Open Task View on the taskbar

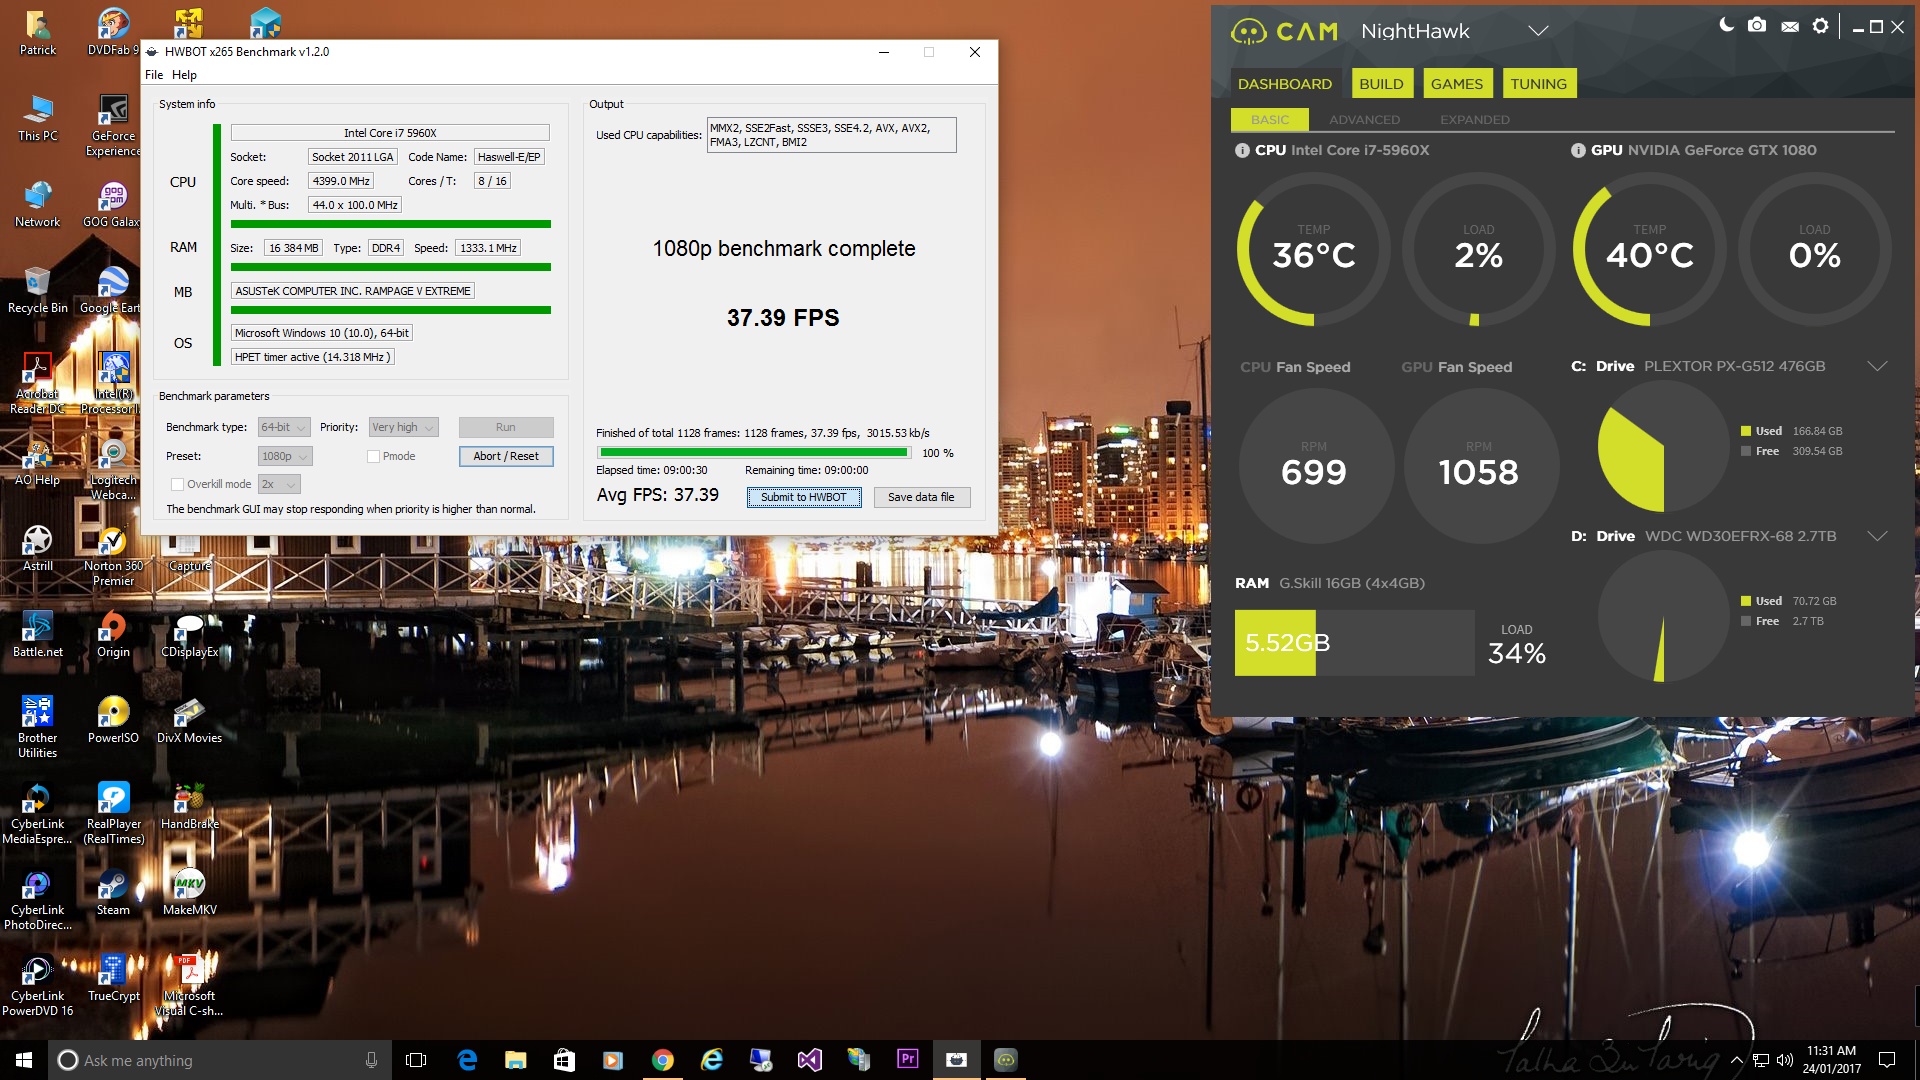click(x=416, y=1060)
